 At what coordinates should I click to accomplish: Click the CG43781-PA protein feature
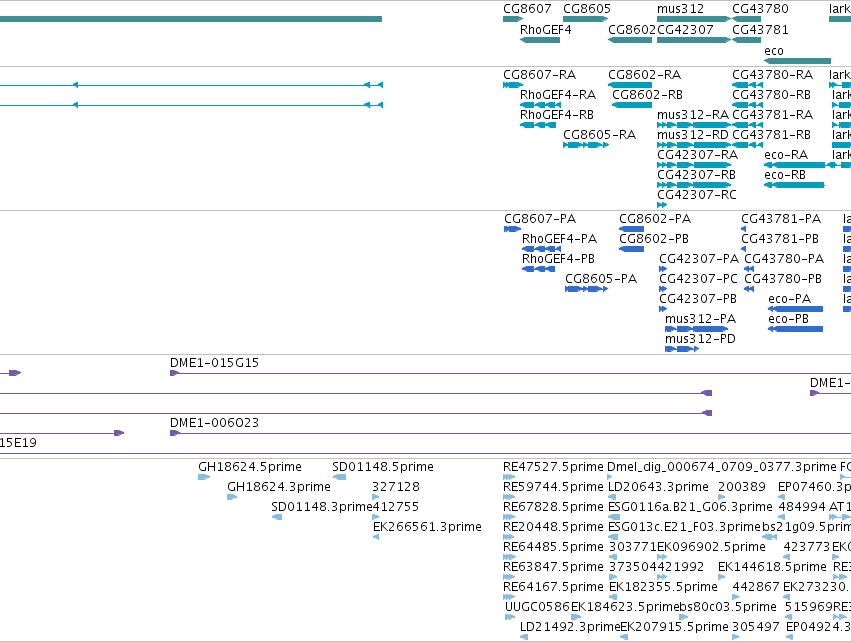point(744,228)
